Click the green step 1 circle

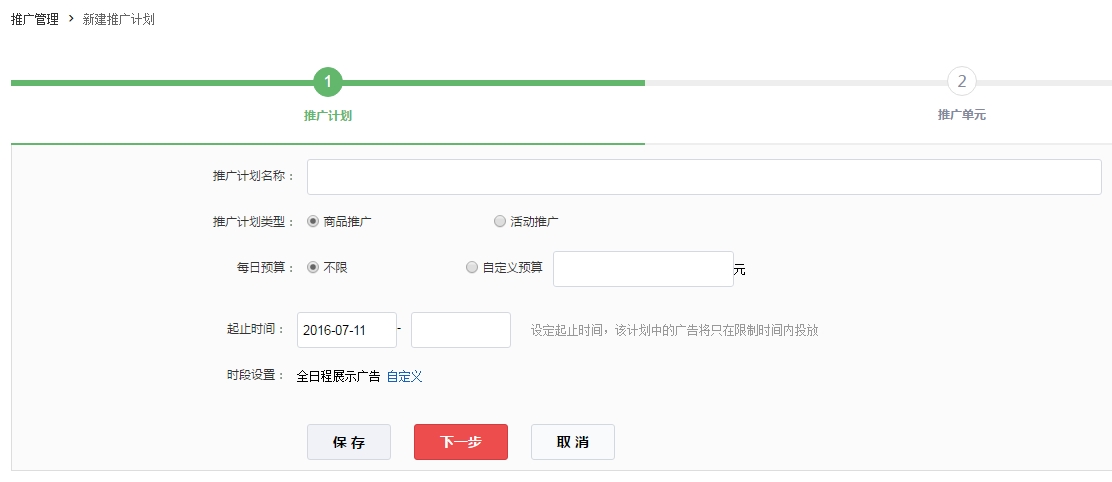(327, 82)
